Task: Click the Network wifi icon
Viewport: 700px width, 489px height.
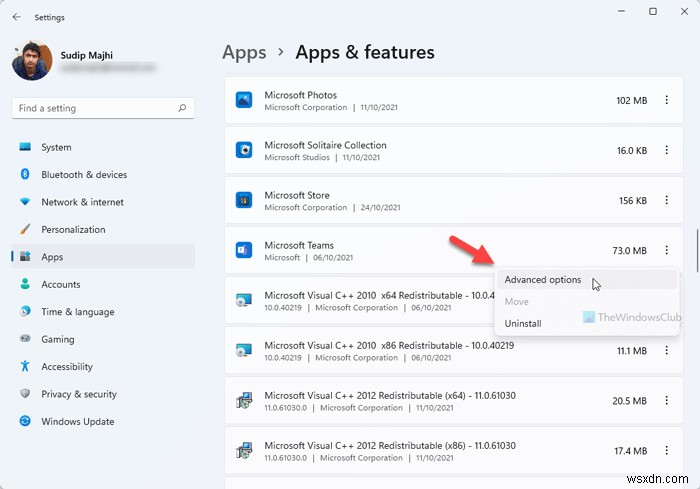Action: point(25,202)
